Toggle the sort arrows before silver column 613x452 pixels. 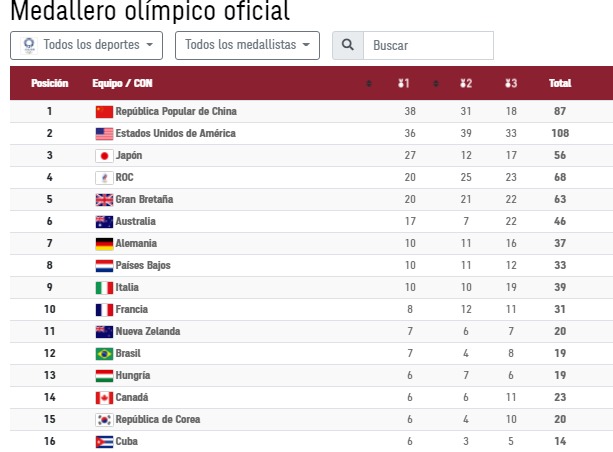click(x=436, y=84)
